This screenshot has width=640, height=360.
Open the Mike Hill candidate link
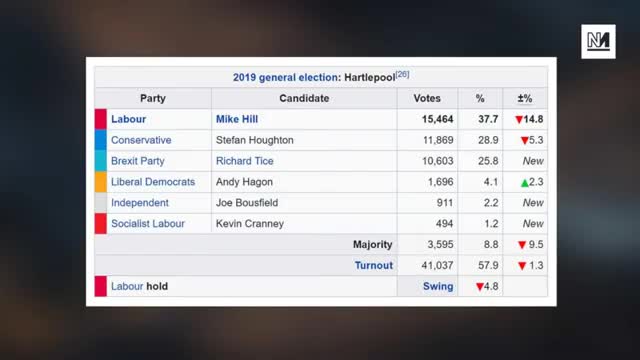click(x=237, y=119)
